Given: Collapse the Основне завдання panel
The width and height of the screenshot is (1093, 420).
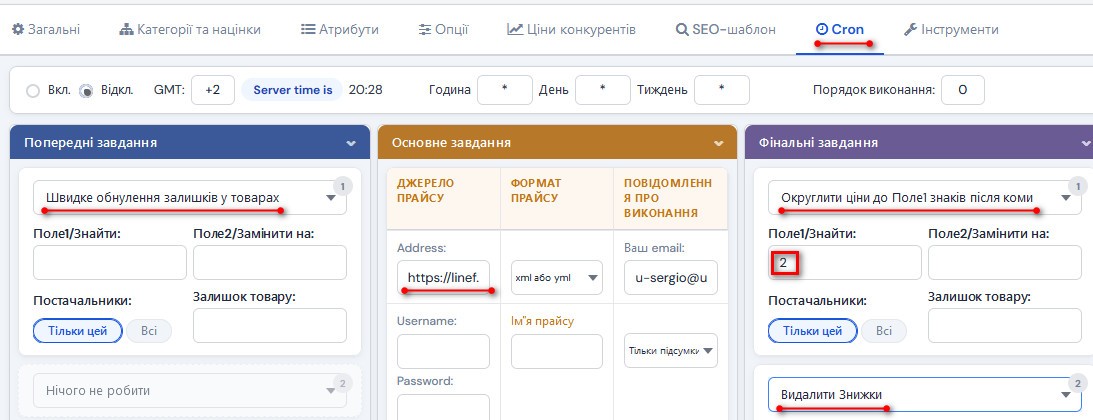Looking at the screenshot, I should (x=719, y=143).
